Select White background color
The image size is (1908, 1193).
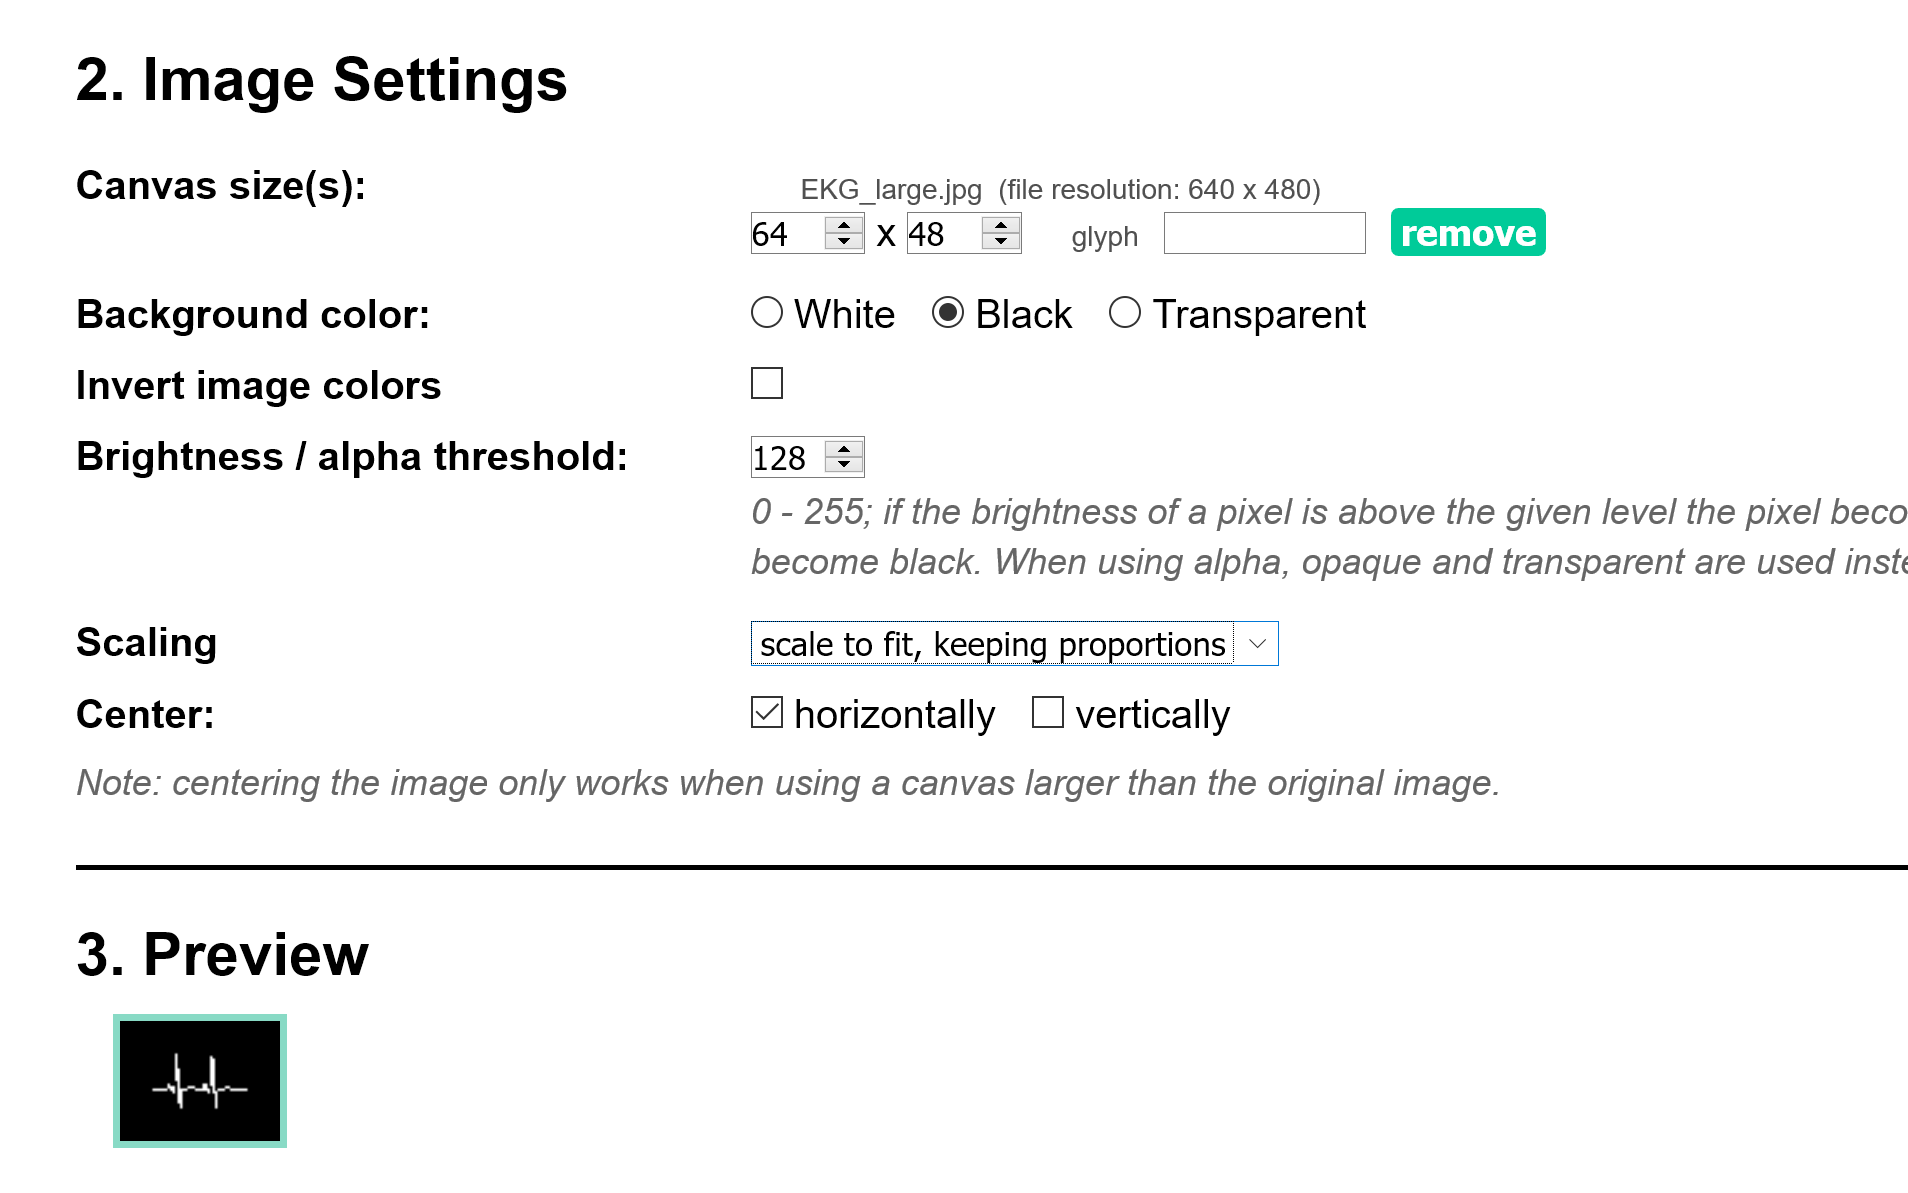click(767, 313)
